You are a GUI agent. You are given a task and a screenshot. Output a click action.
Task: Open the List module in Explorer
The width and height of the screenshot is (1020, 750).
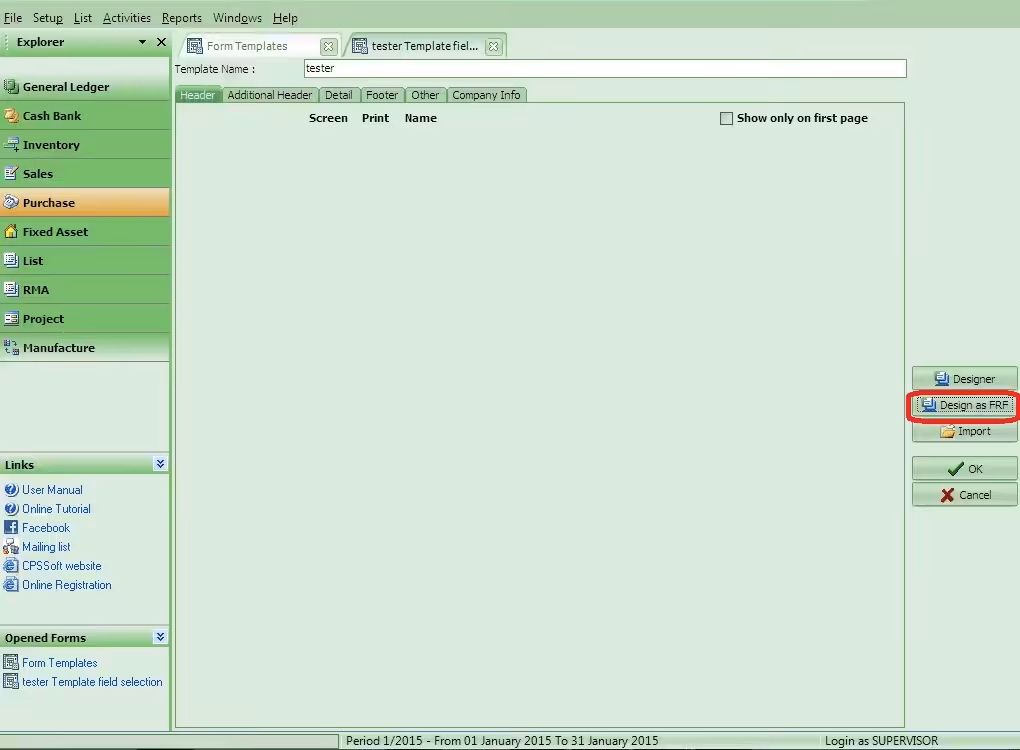click(85, 260)
